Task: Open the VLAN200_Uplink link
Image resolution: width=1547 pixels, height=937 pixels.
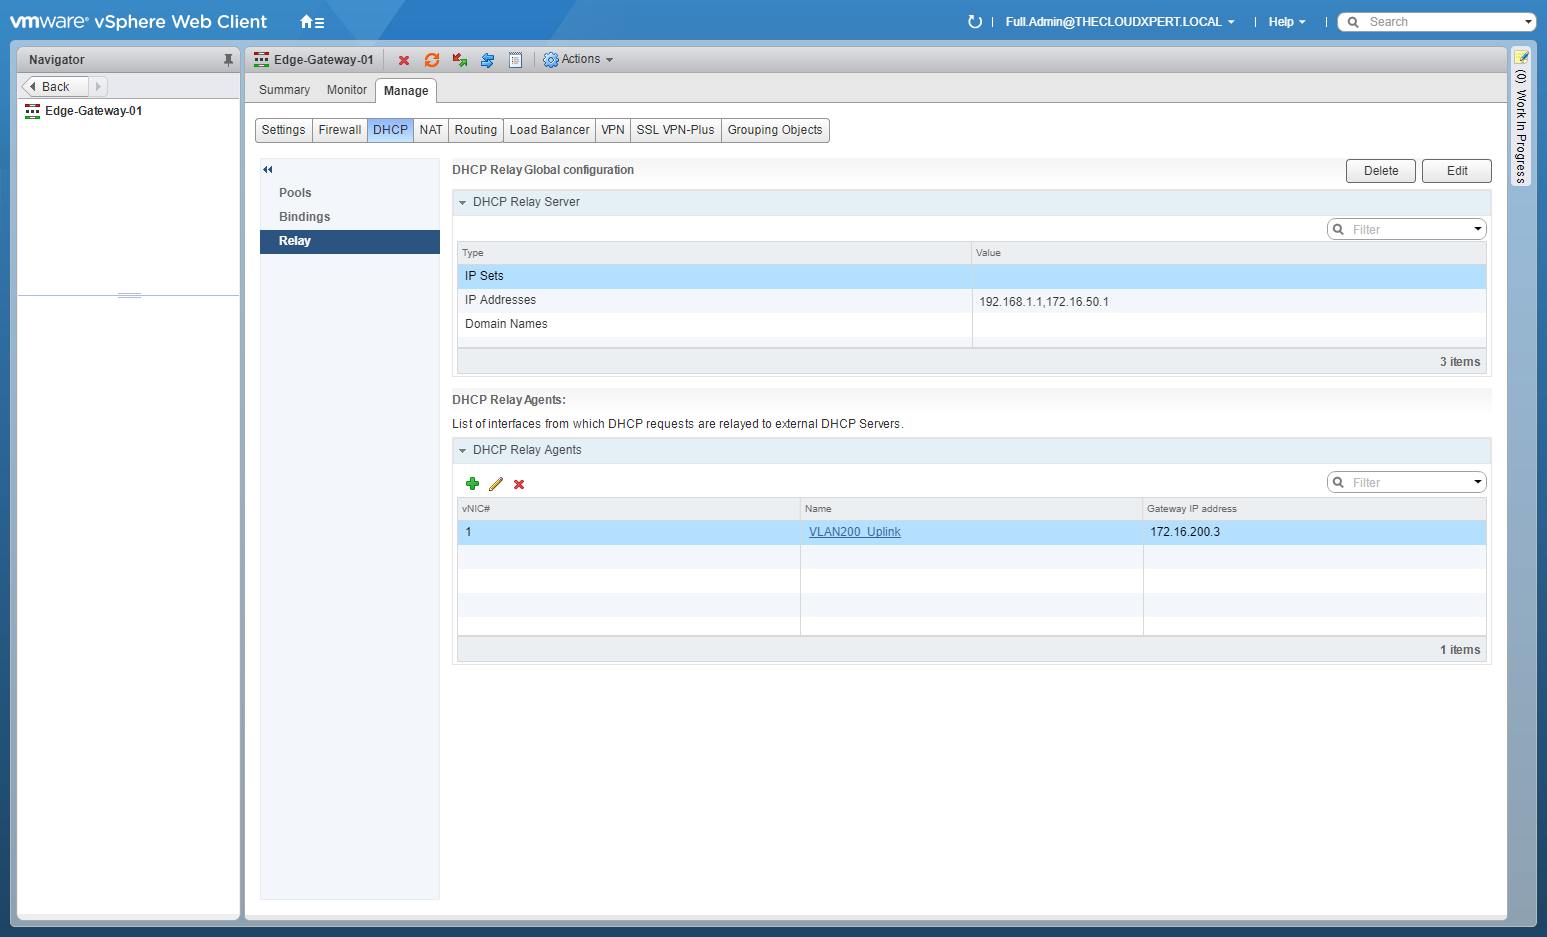Action: click(854, 532)
